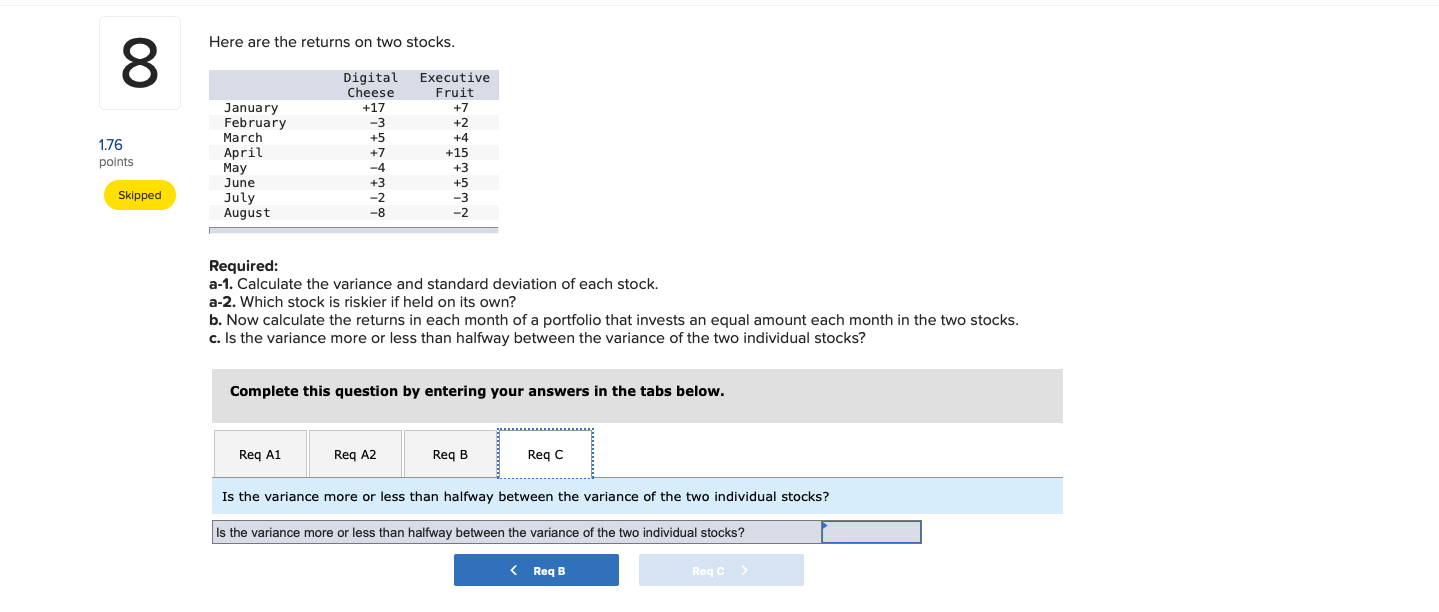This screenshot has width=1439, height=612.
Task: Click the yellow Skipped status badge
Action: click(x=139, y=195)
